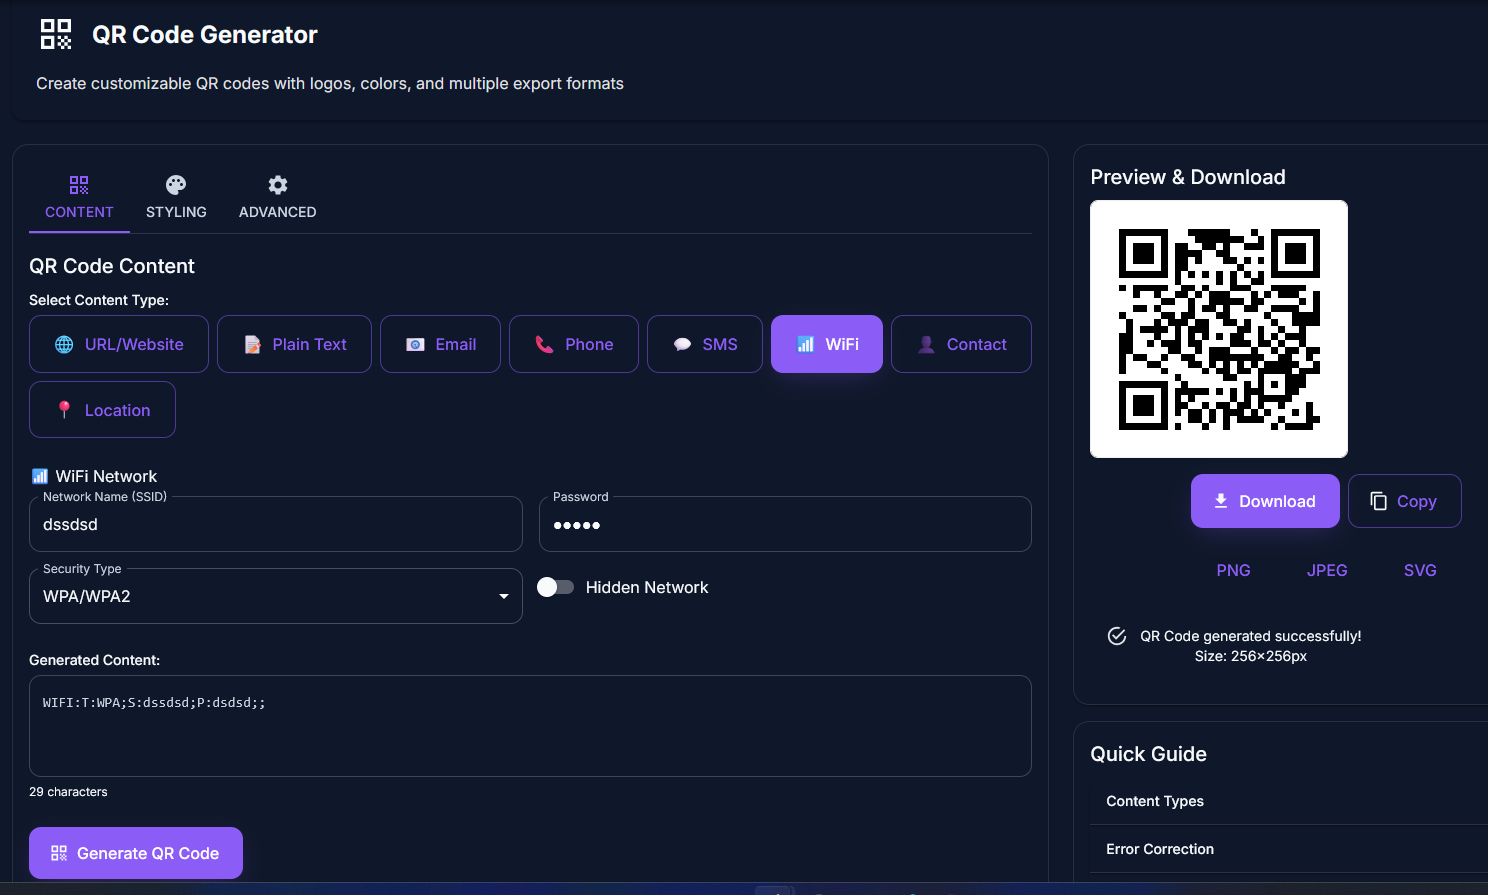Select SMS content type
Screen dimensions: 1488x895
point(705,344)
